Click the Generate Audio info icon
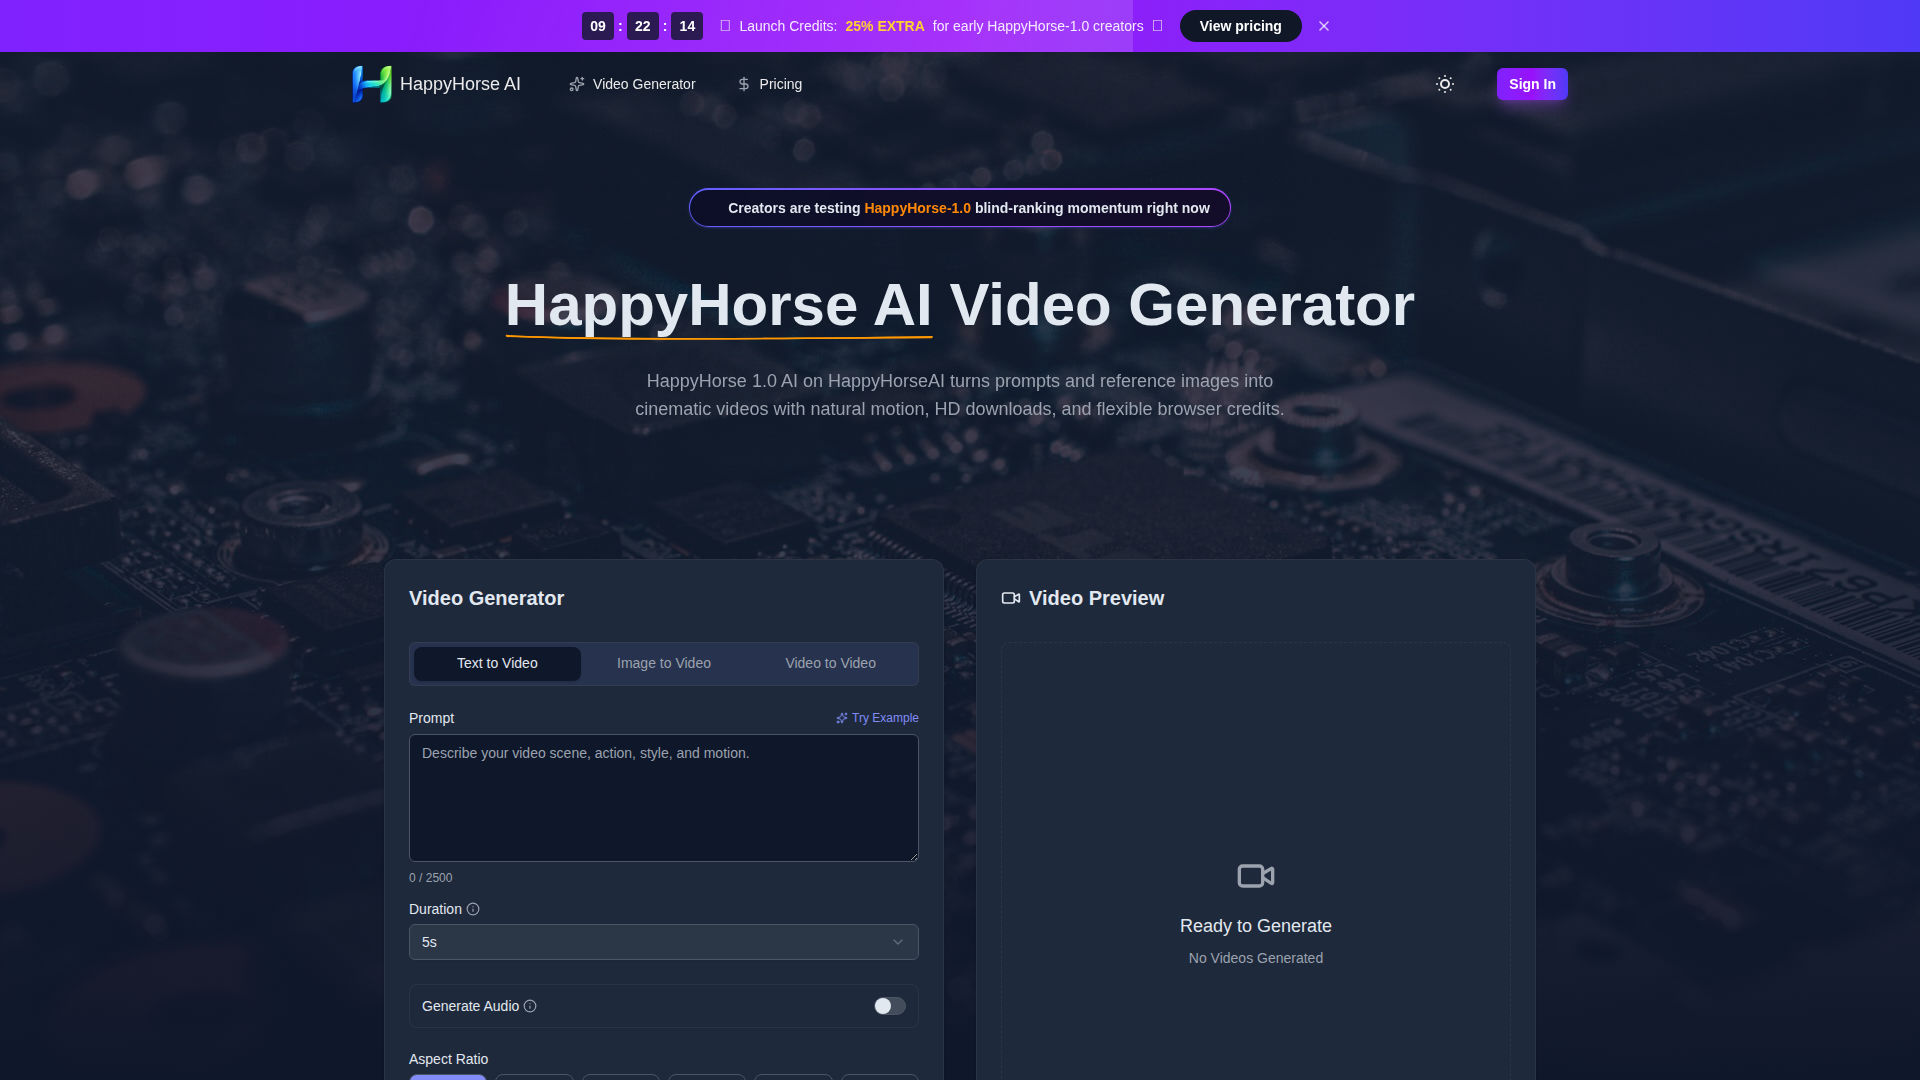Screen dimensions: 1920x1080 pos(530,1006)
